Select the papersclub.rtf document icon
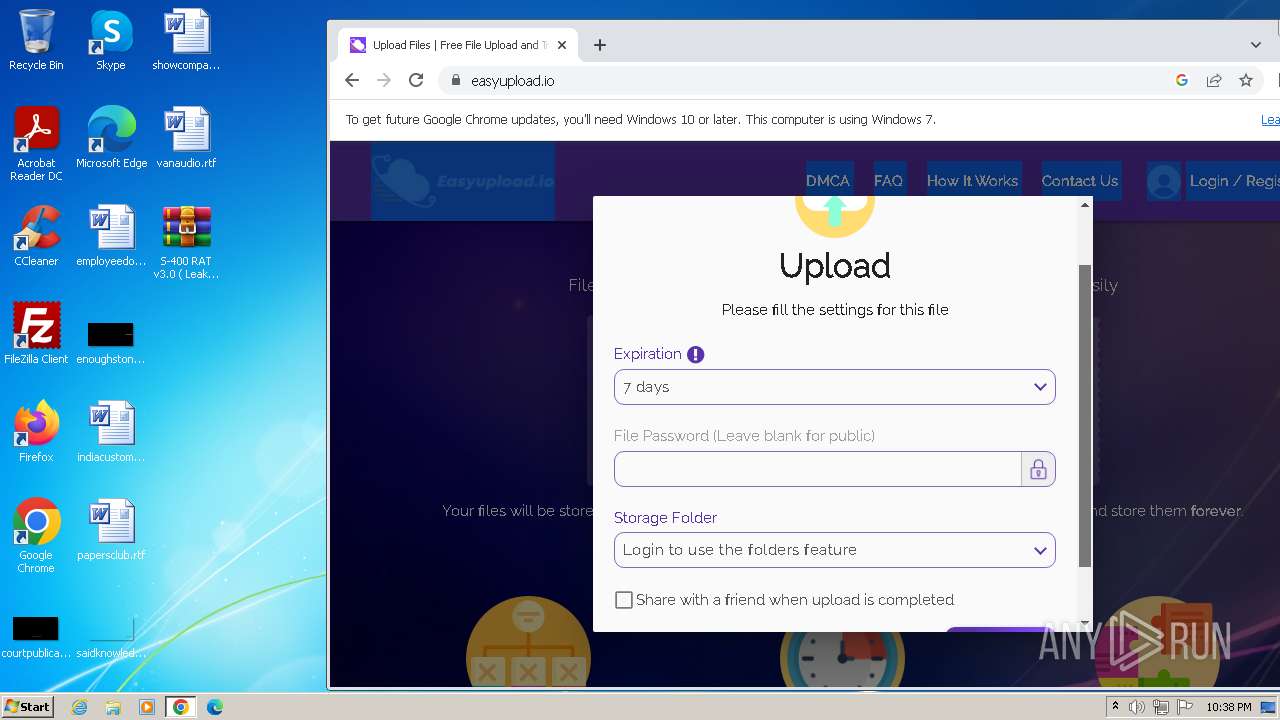The height and width of the screenshot is (720, 1280). click(x=111, y=530)
